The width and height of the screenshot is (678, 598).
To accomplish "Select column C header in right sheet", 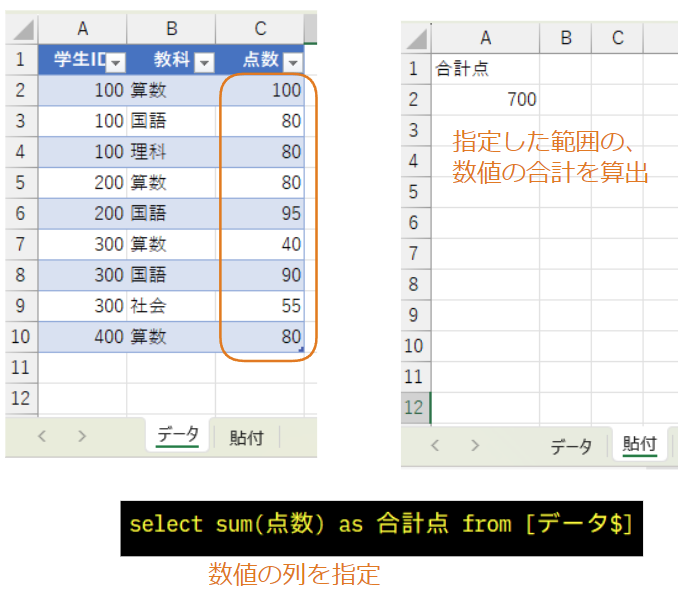I will (x=617, y=38).
